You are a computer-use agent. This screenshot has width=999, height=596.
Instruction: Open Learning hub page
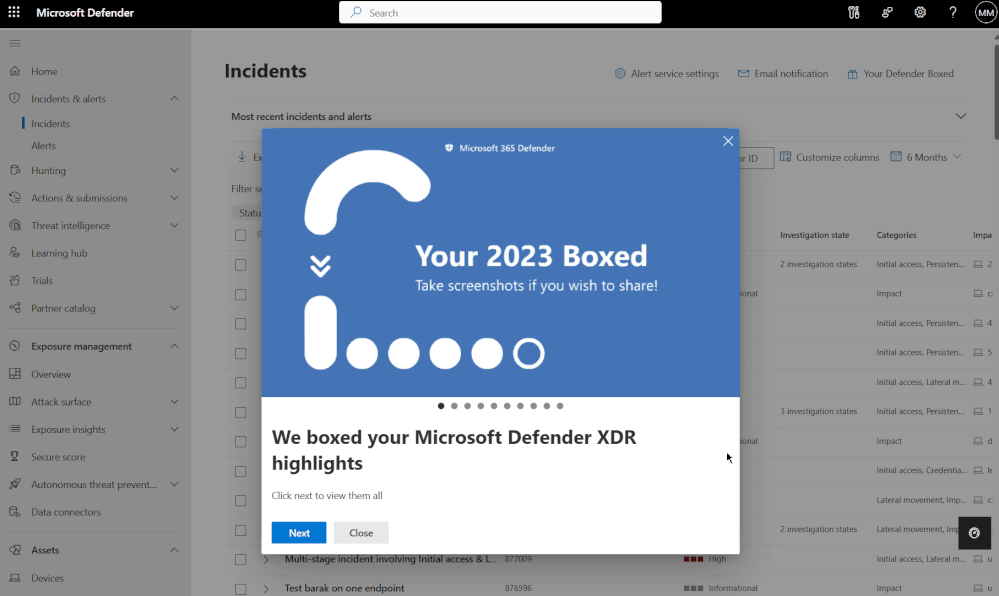point(59,253)
